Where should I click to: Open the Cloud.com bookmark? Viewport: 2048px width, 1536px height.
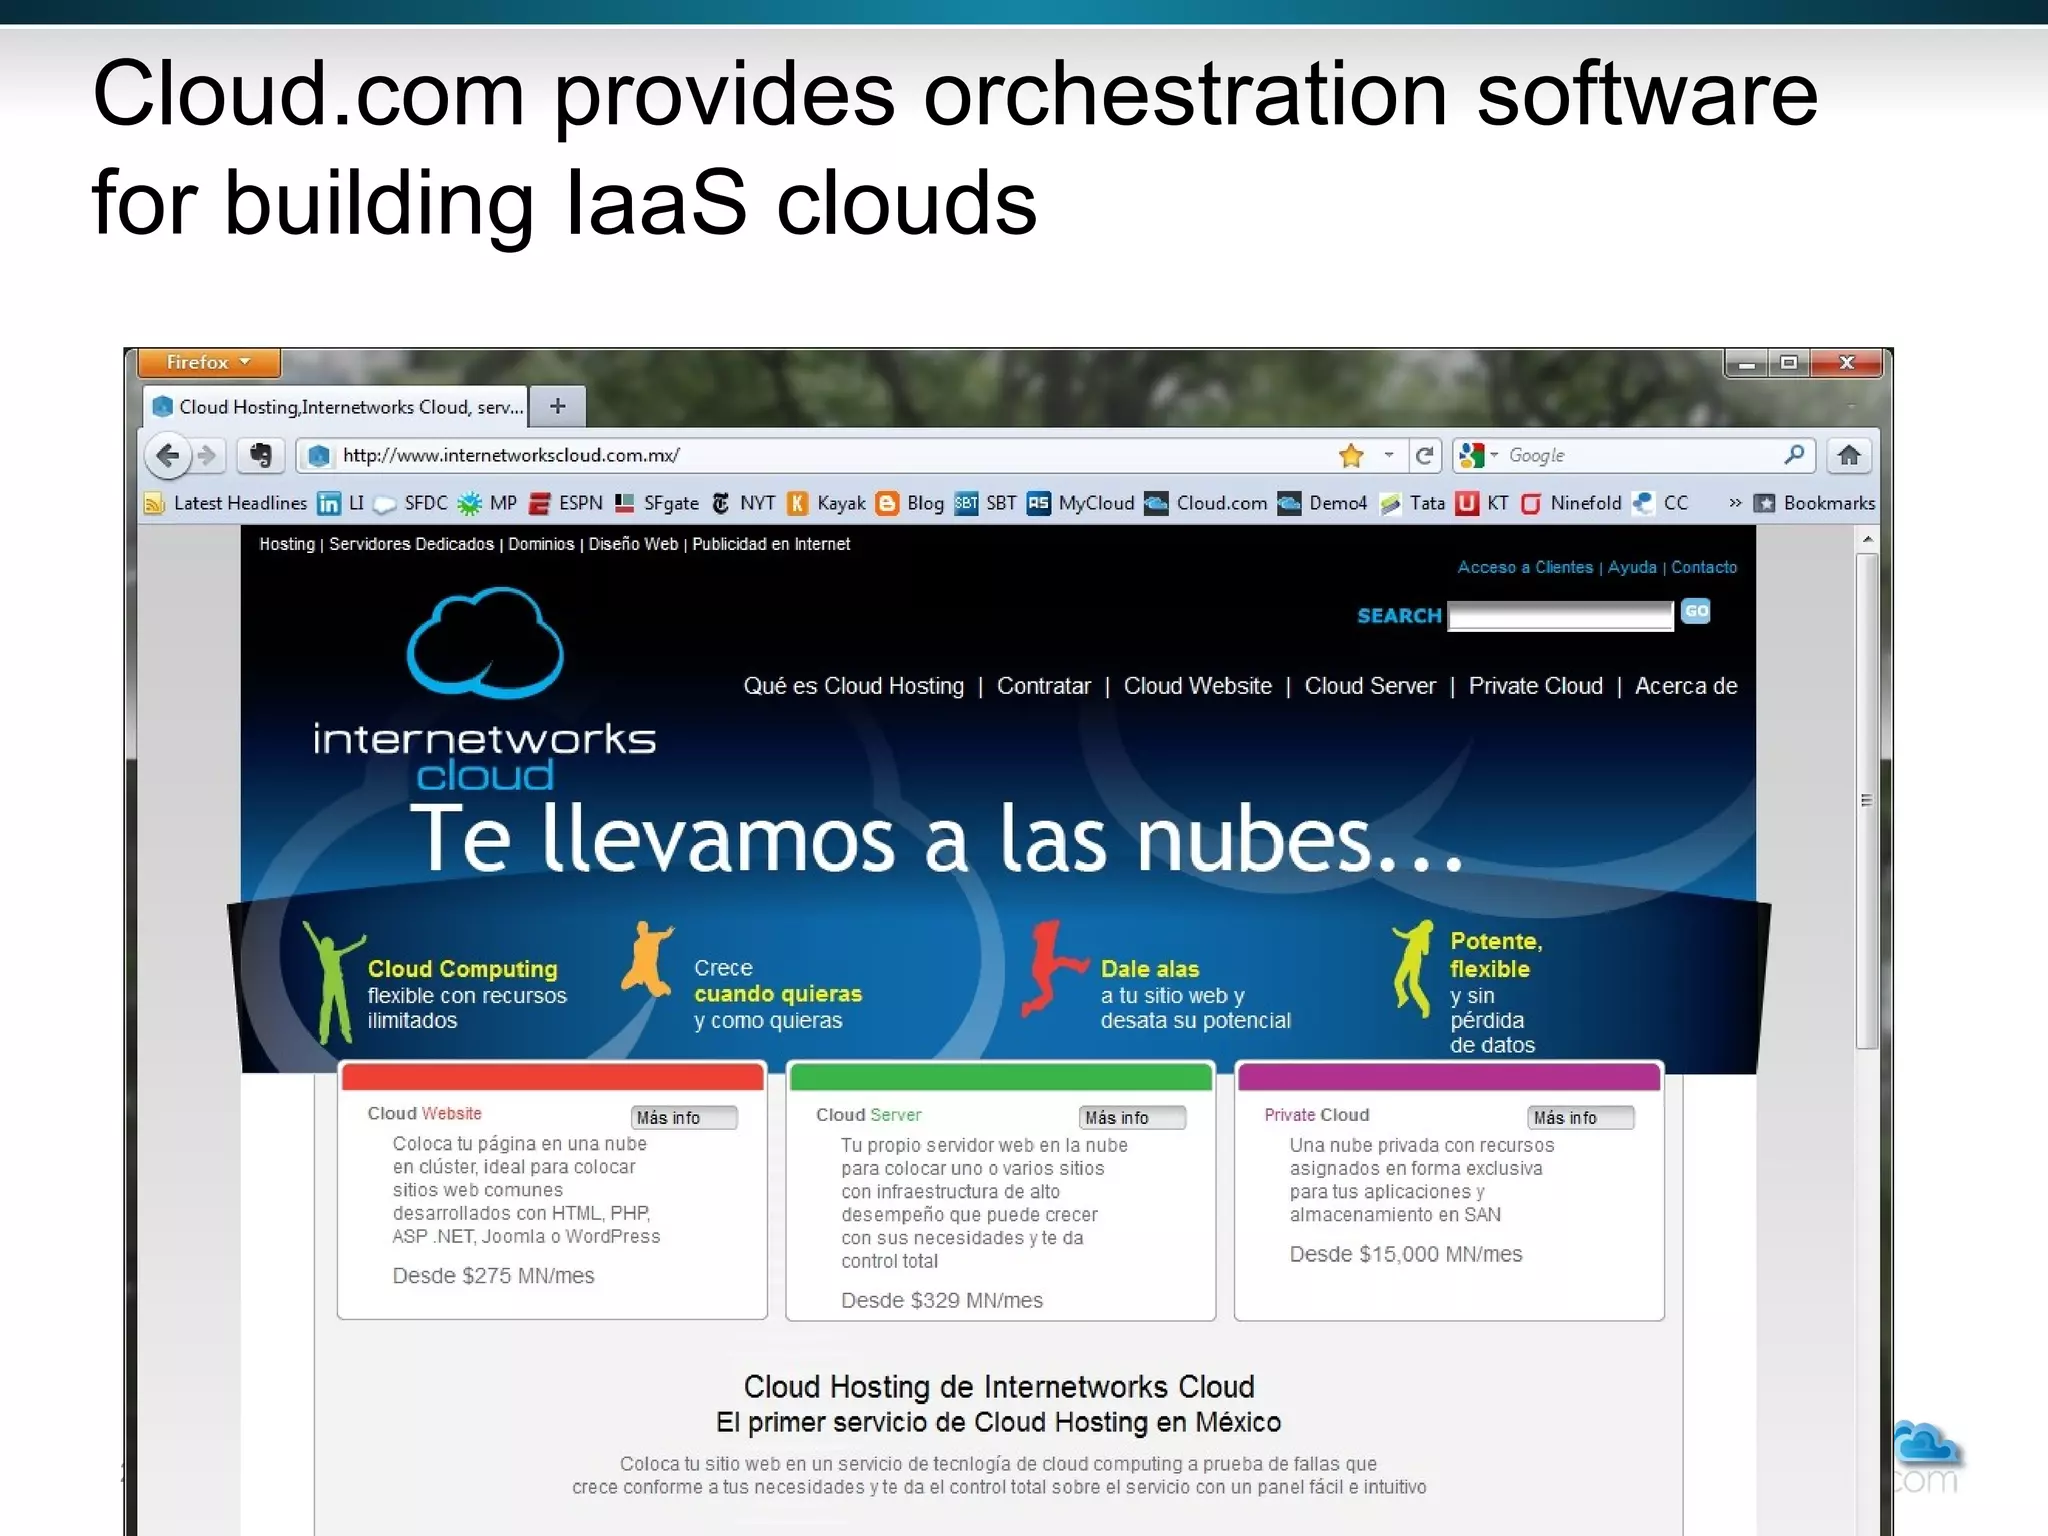pyautogui.click(x=1206, y=503)
